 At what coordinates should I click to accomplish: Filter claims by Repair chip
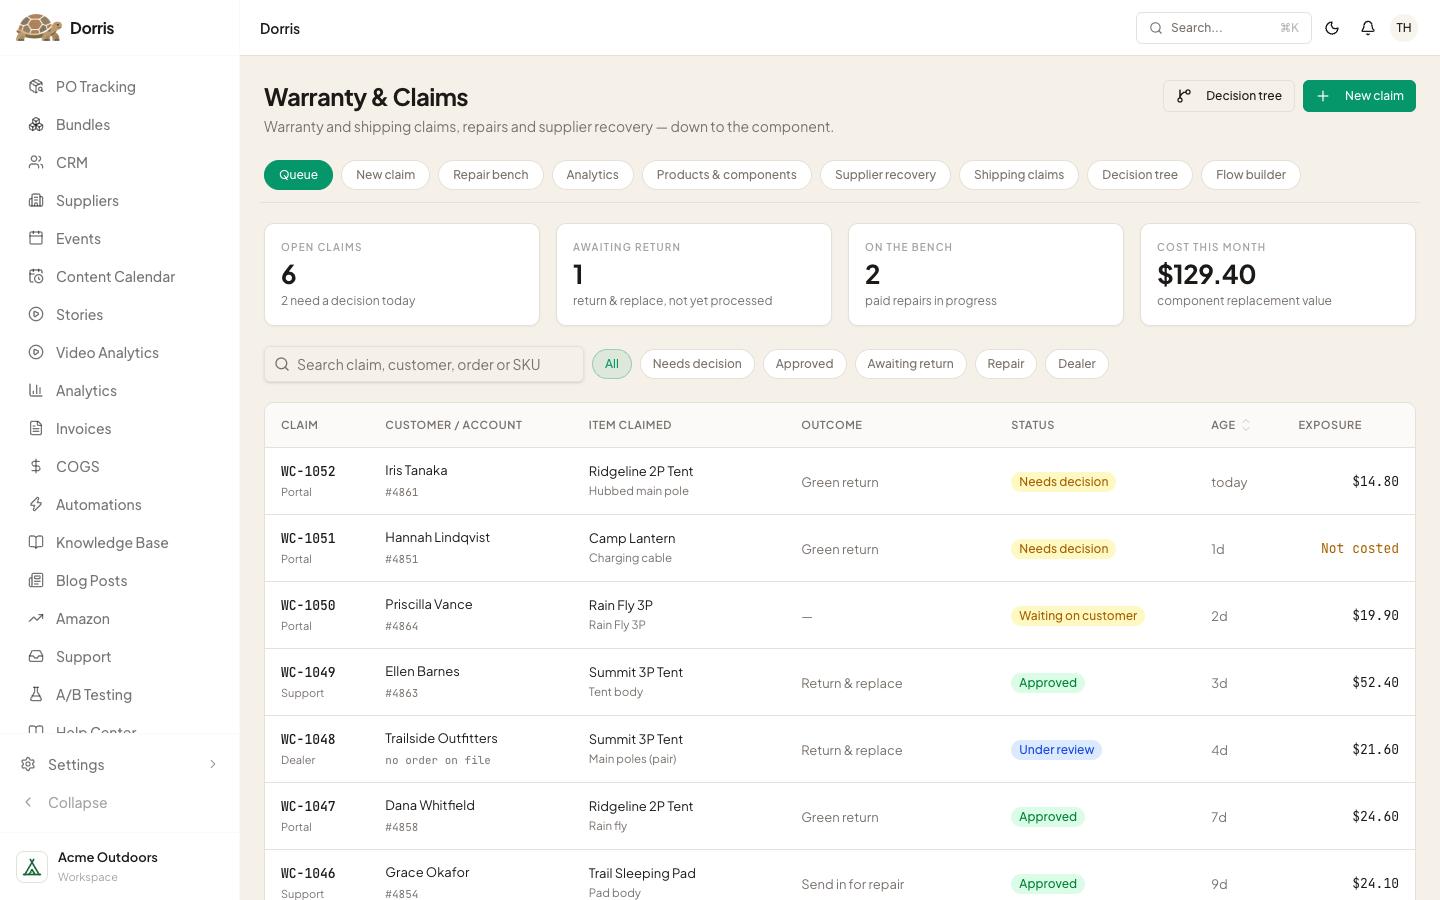[x=1006, y=364]
